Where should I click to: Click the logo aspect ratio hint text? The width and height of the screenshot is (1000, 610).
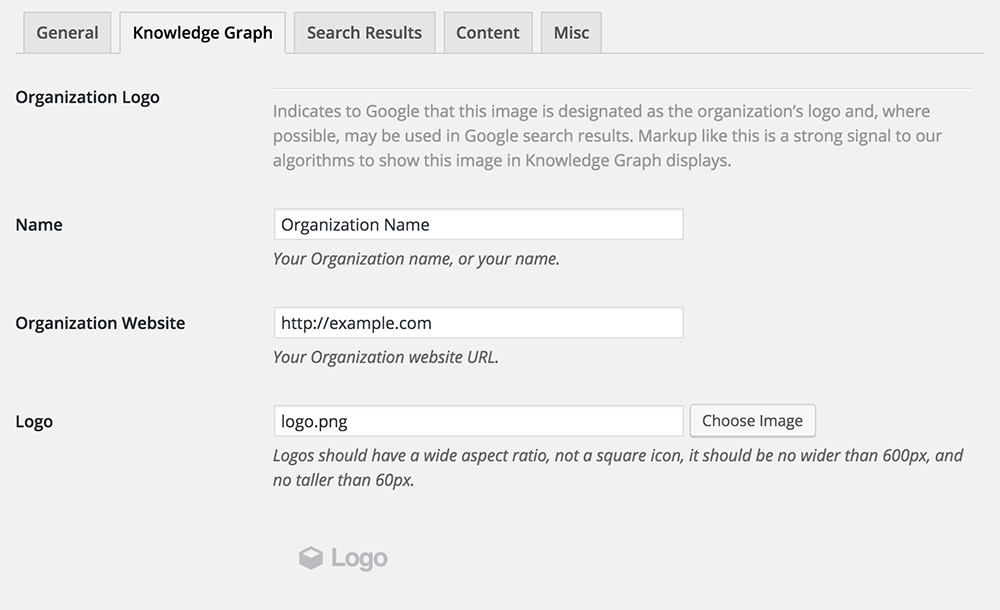tap(617, 467)
